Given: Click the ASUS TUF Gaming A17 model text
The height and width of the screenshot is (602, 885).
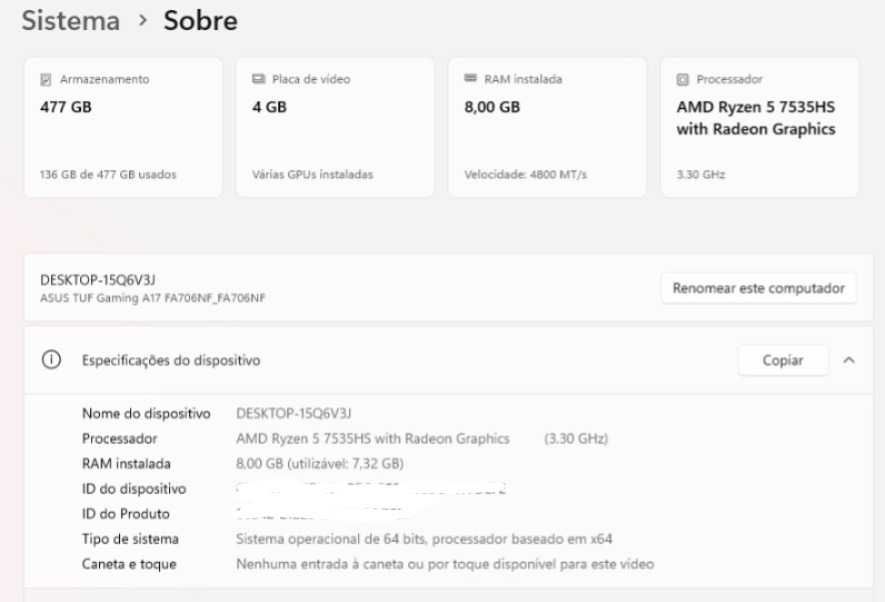Looking at the screenshot, I should tap(152, 298).
